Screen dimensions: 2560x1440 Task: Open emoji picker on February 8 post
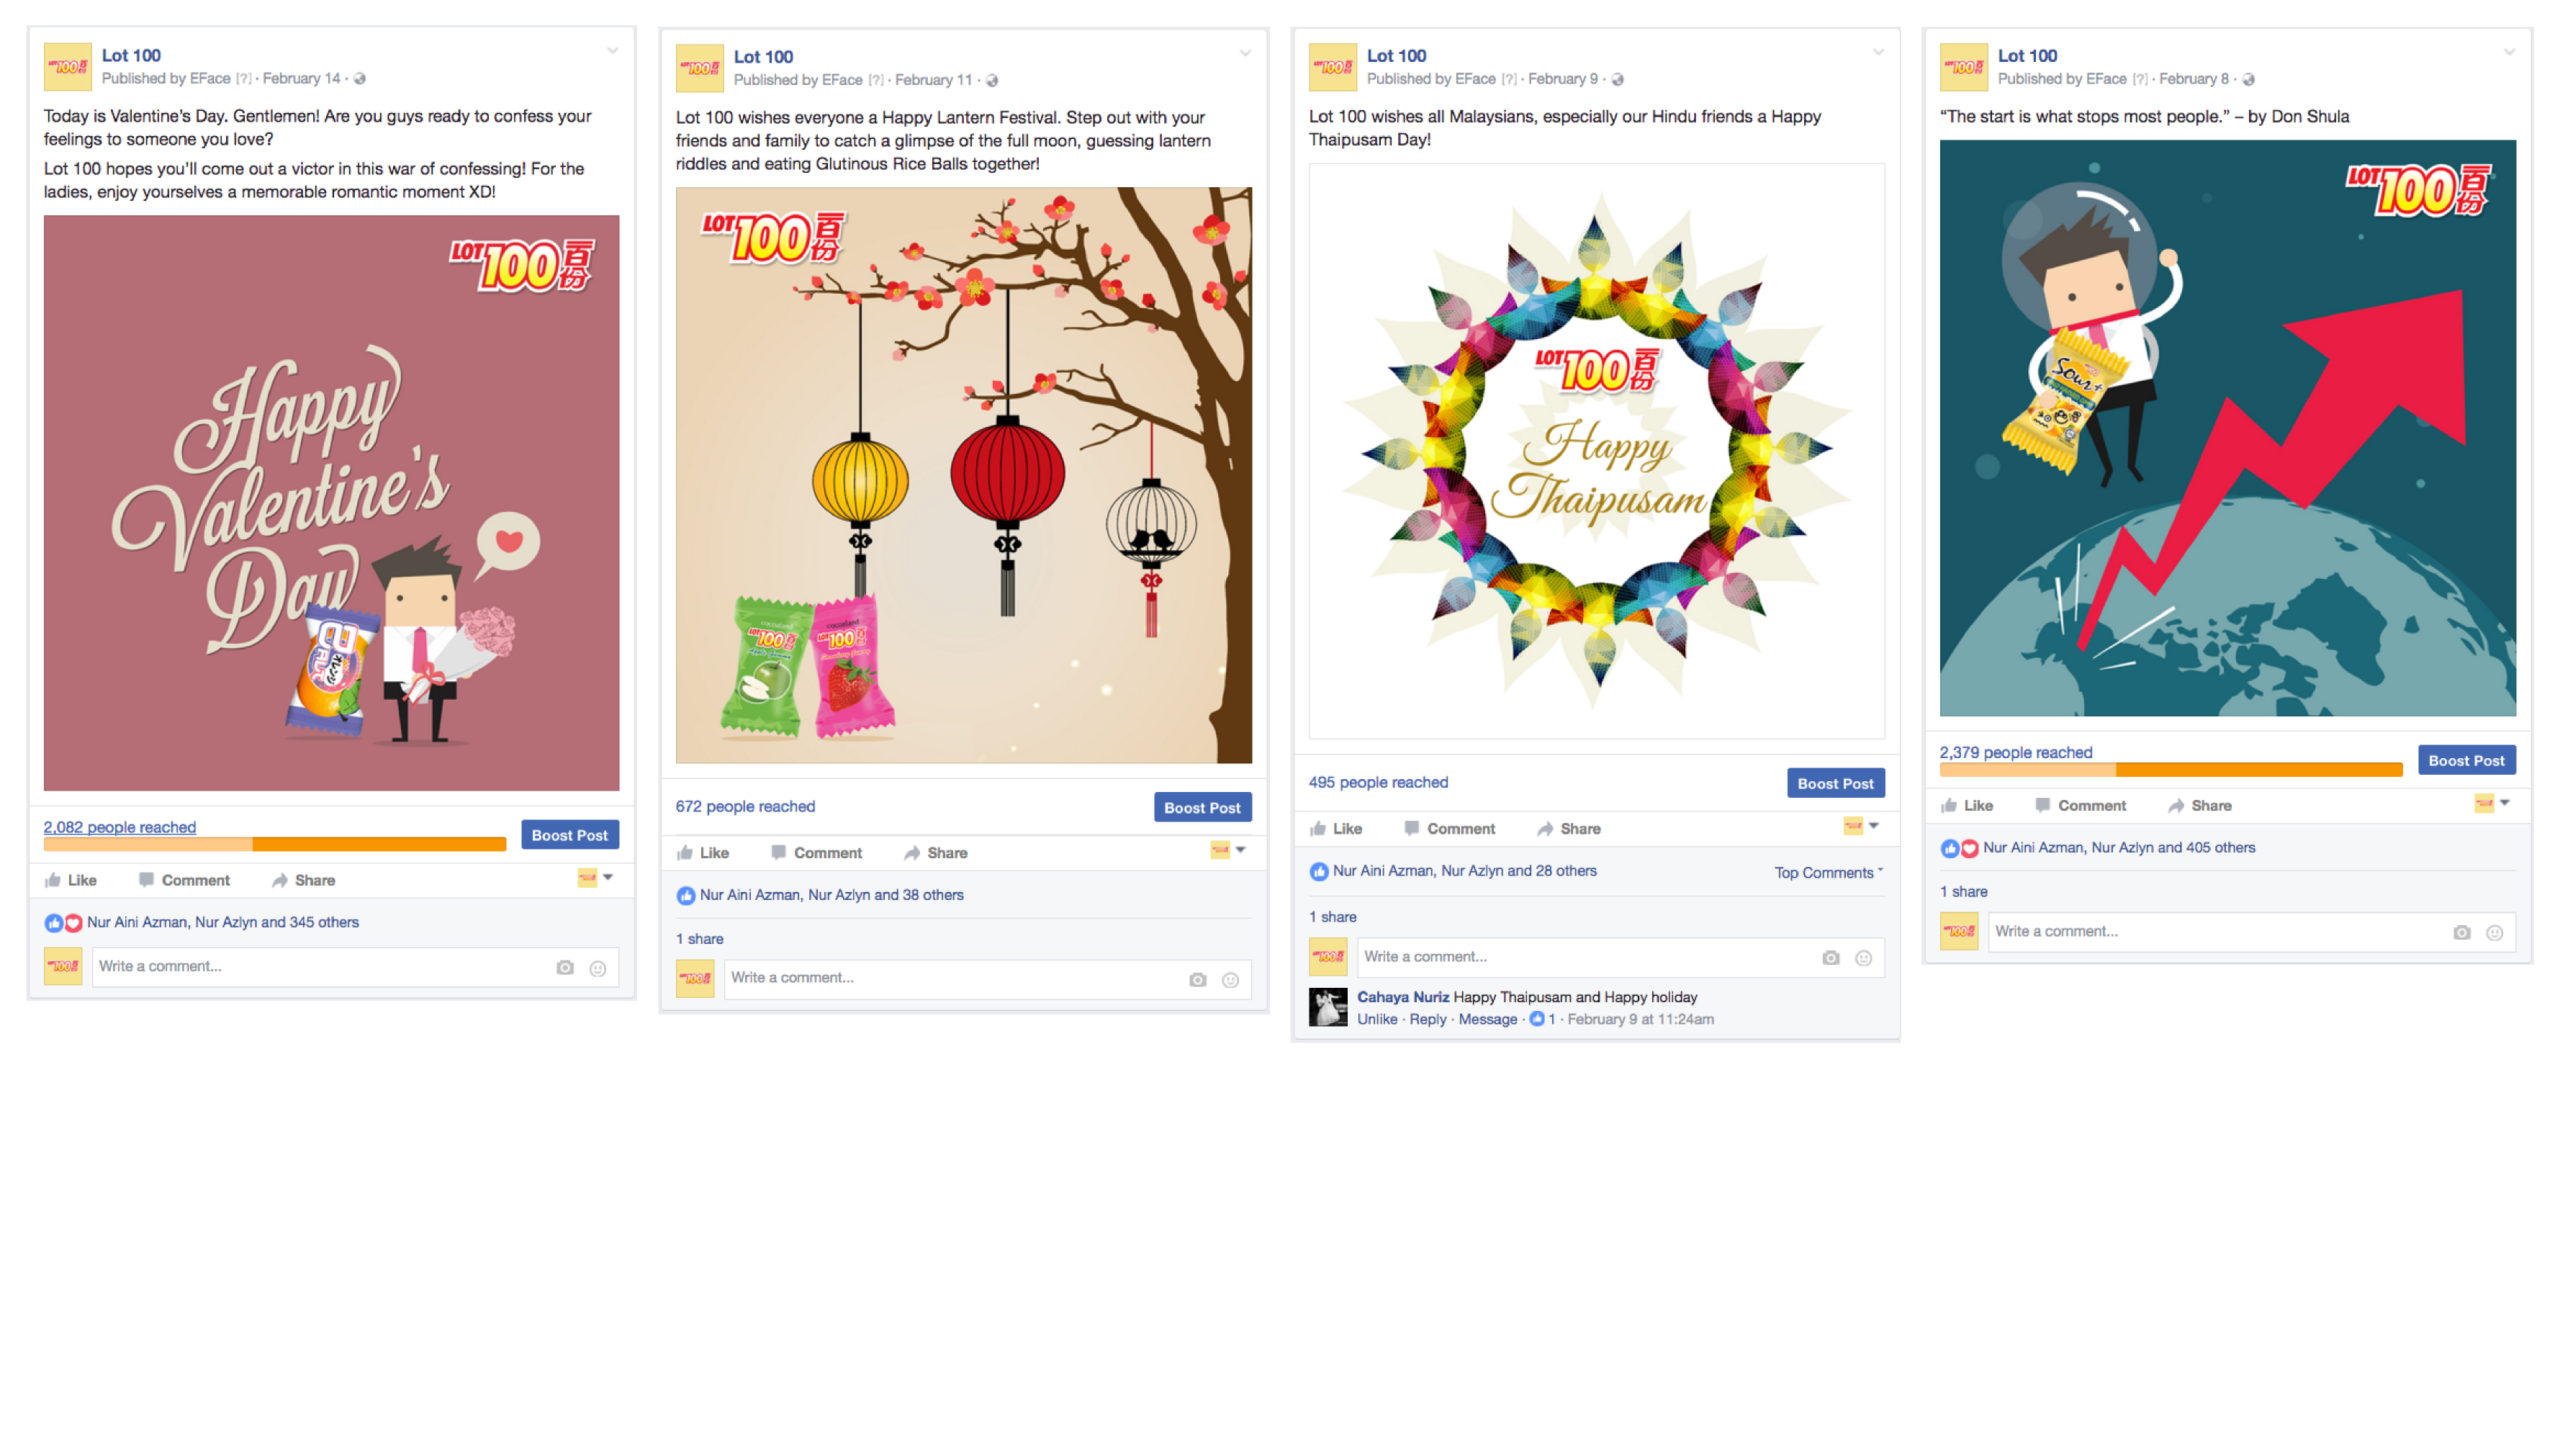[x=2494, y=933]
